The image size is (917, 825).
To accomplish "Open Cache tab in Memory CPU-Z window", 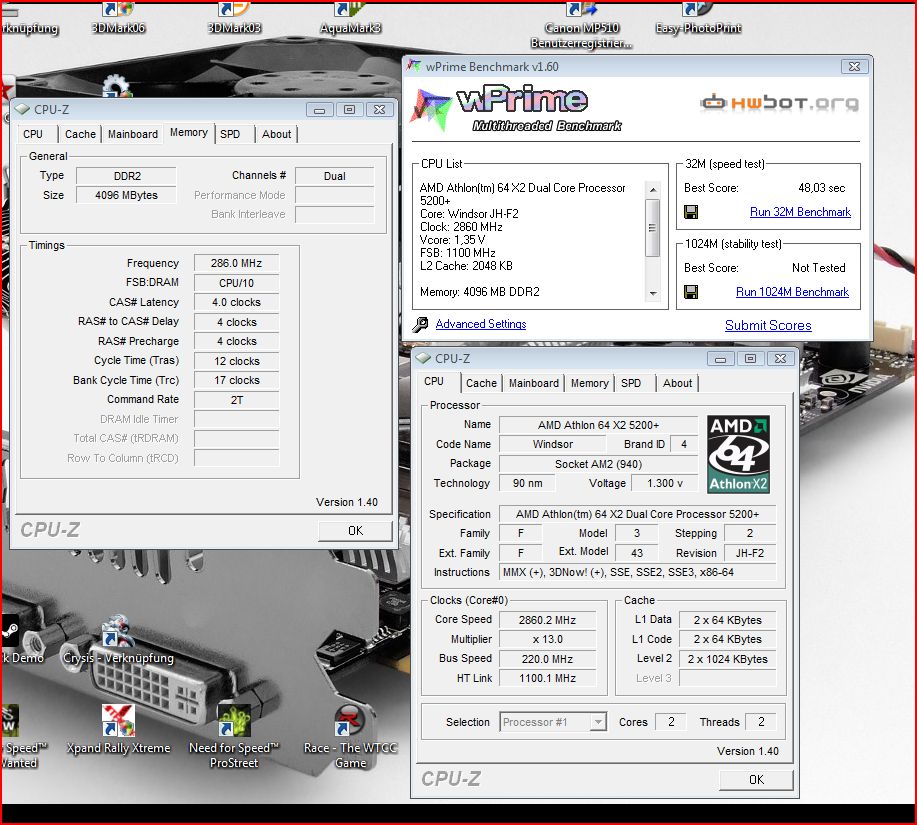I will (x=80, y=134).
